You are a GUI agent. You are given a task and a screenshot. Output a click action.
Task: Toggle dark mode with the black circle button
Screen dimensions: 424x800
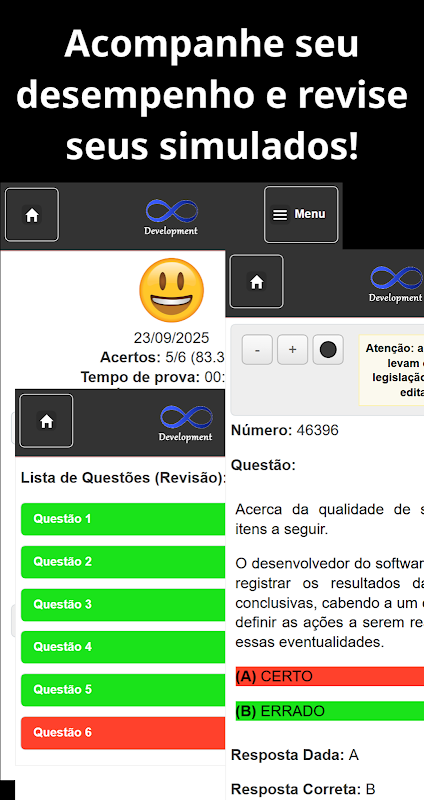tap(328, 349)
